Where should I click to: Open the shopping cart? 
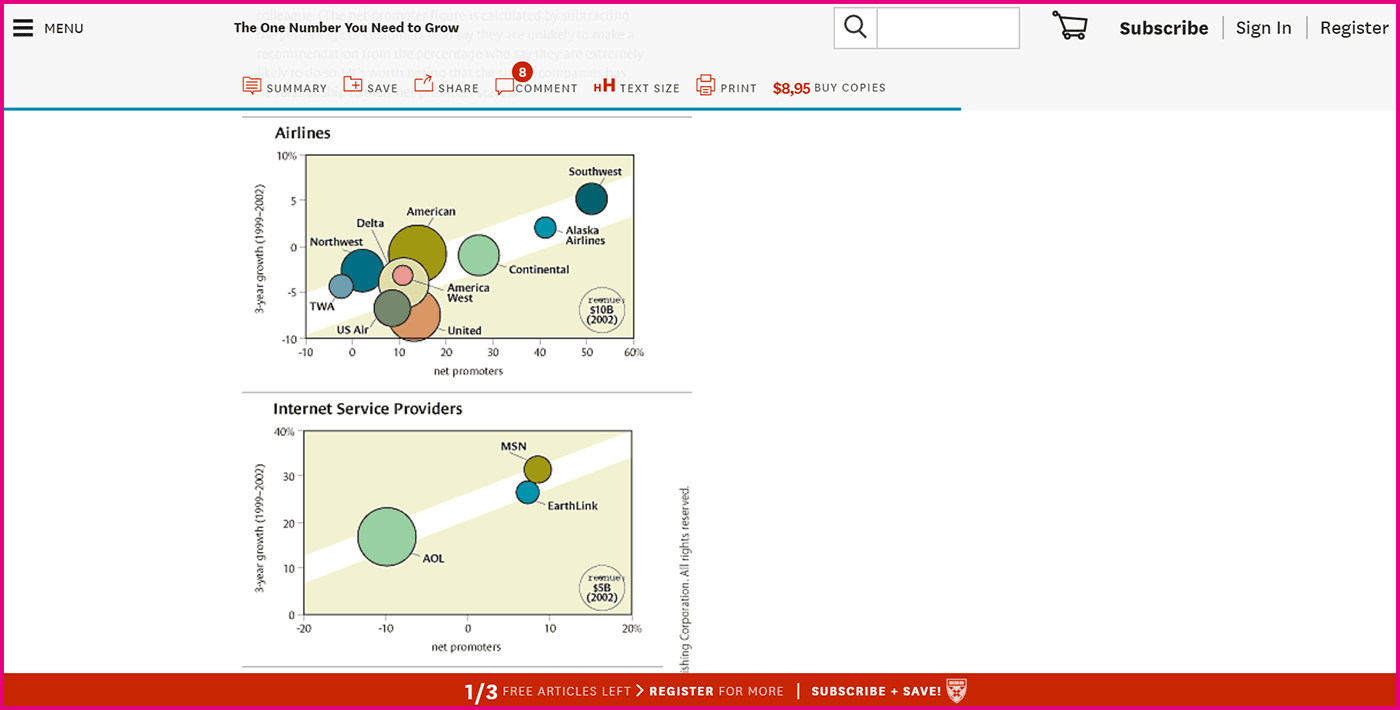point(1069,27)
